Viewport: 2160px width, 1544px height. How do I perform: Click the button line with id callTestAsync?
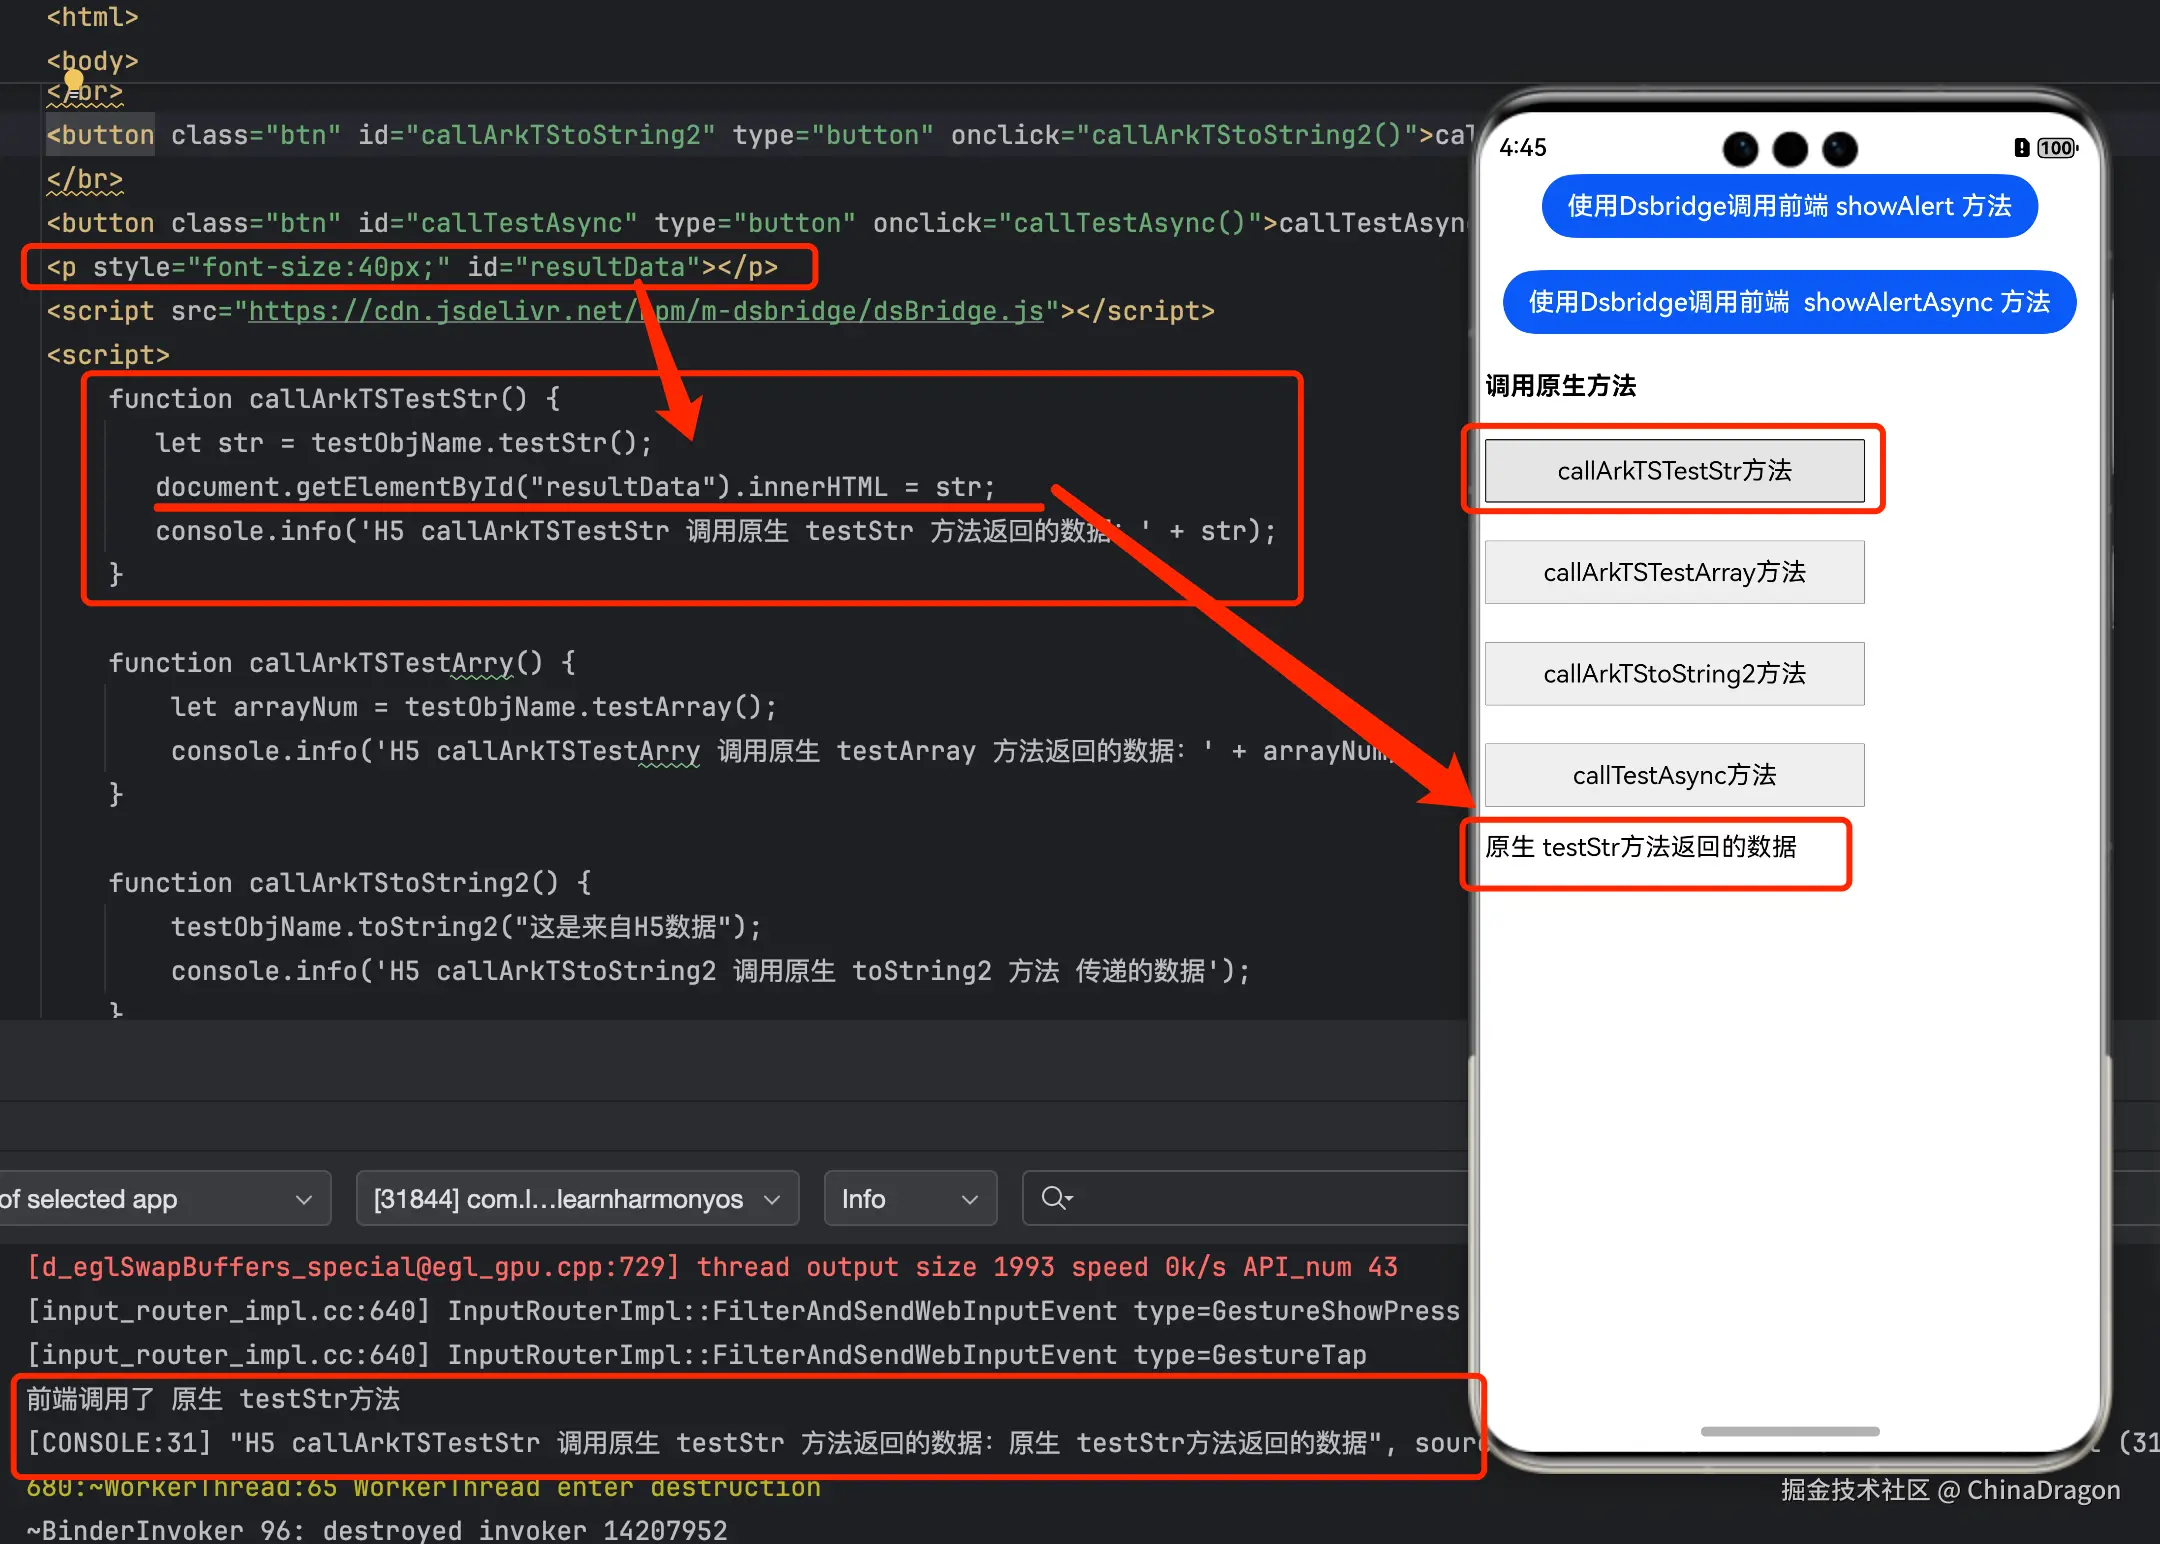756,223
